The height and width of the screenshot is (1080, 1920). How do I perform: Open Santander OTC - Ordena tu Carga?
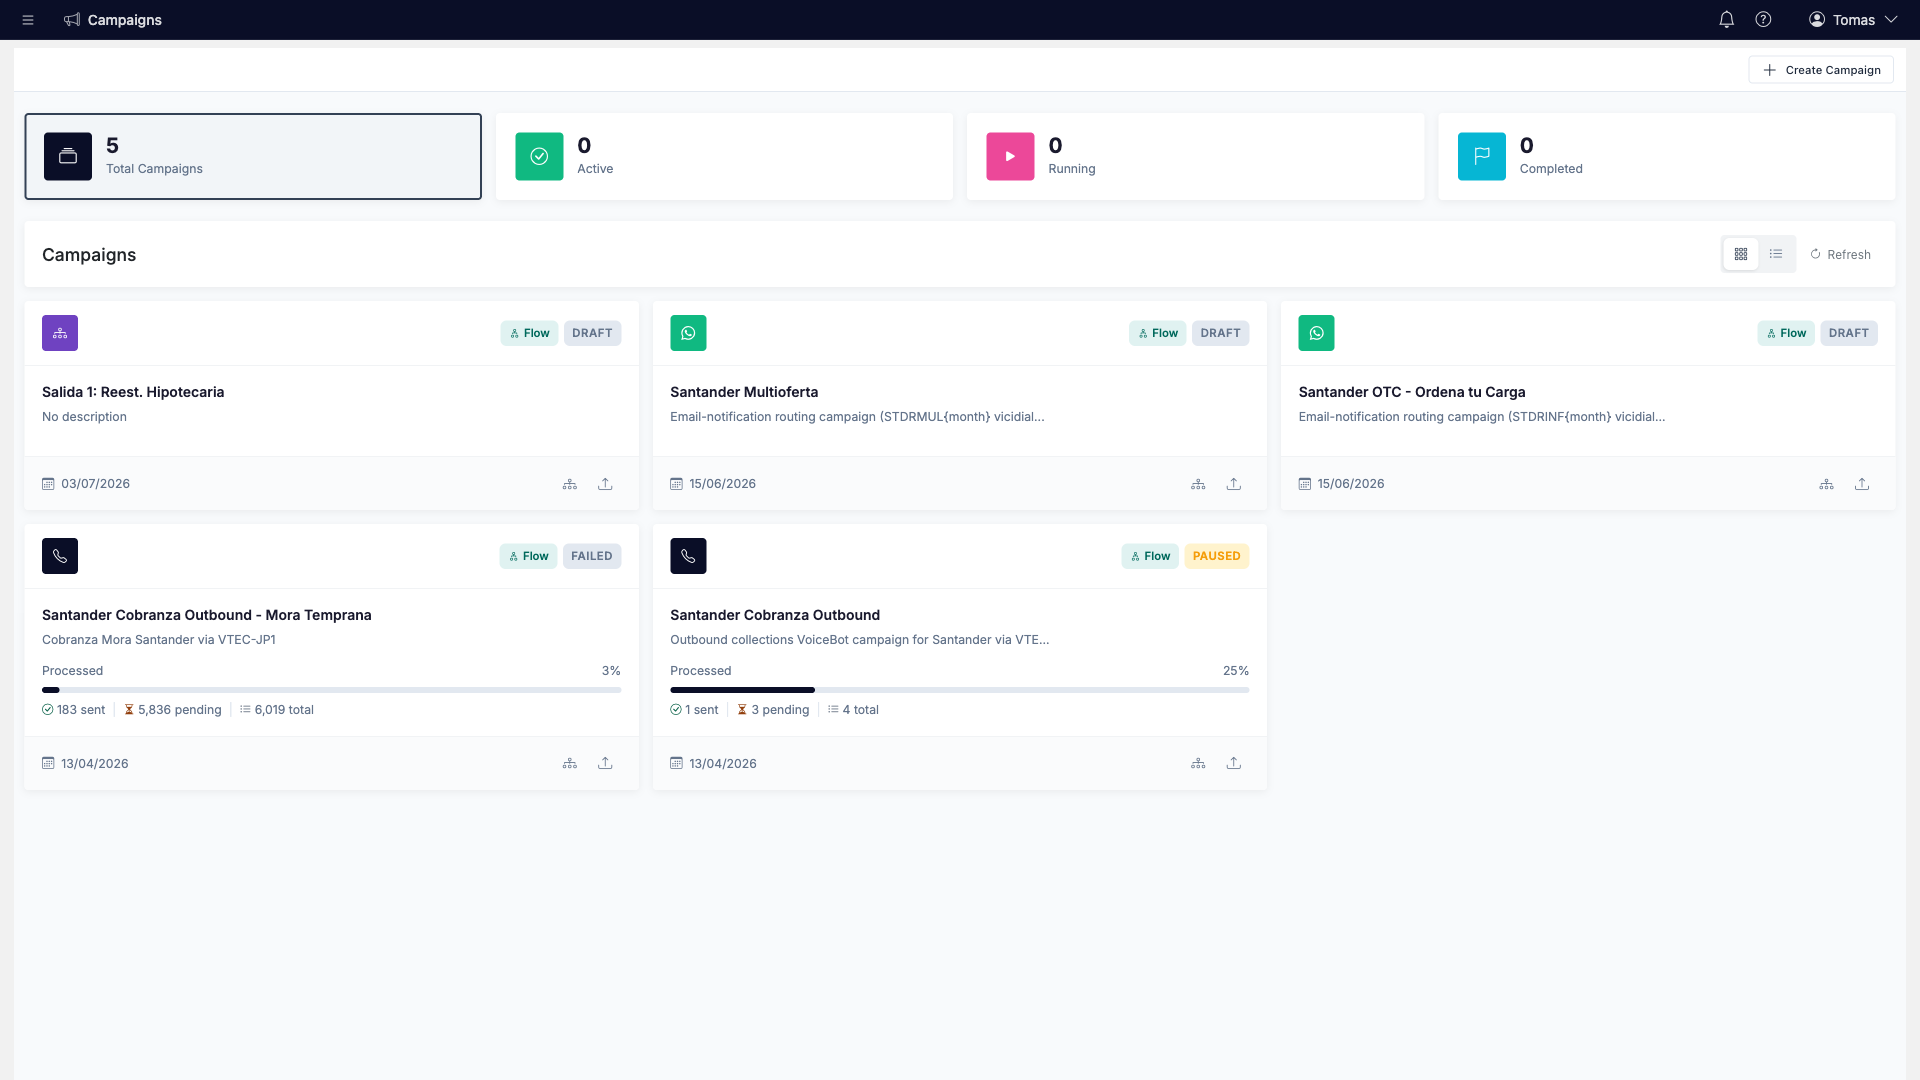point(1412,392)
